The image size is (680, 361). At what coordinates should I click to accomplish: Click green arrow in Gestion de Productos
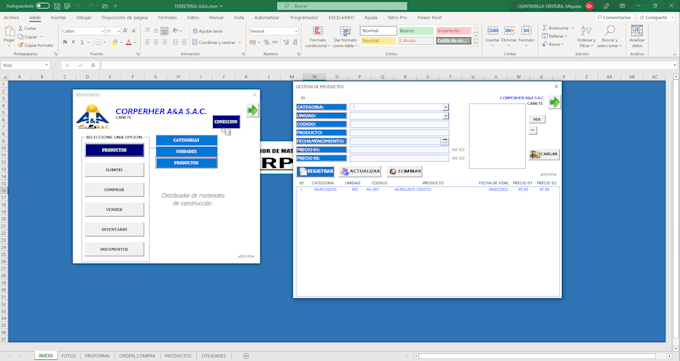(554, 102)
